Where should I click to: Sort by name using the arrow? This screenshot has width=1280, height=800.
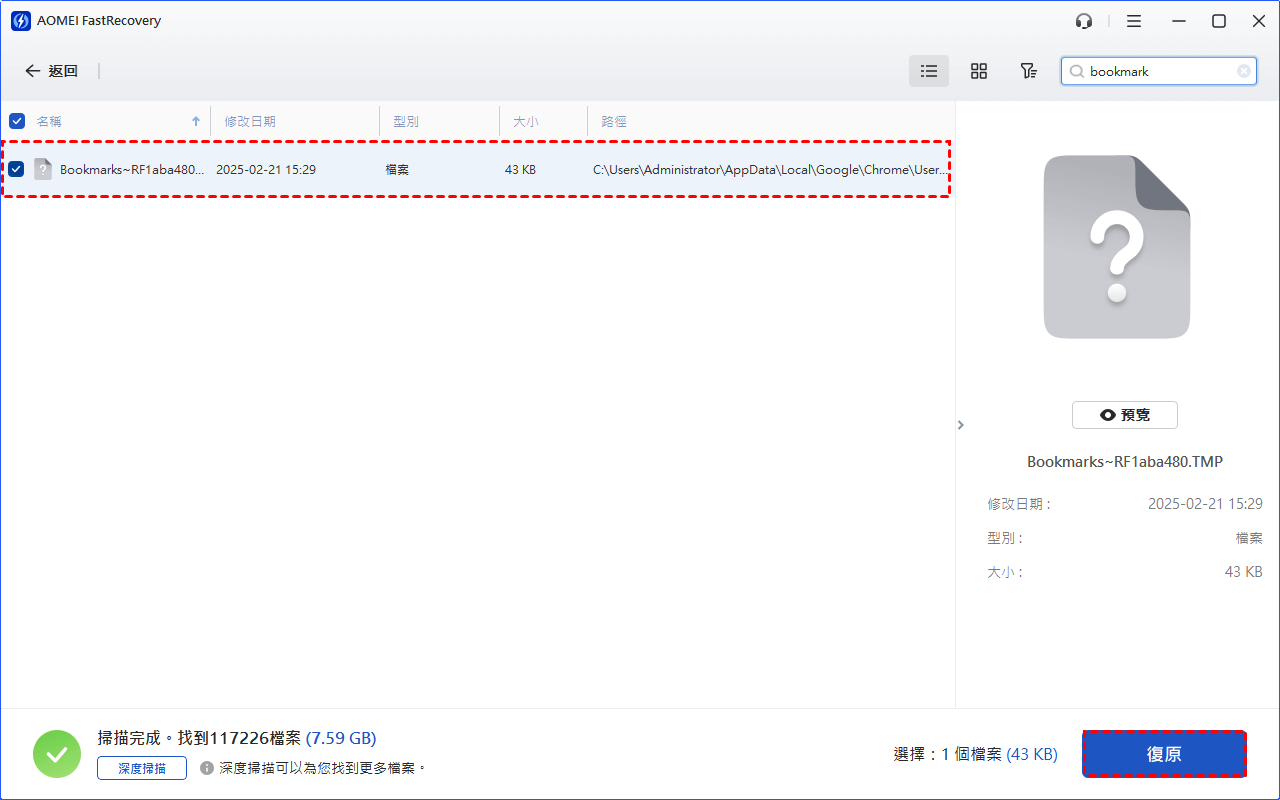[x=196, y=121]
